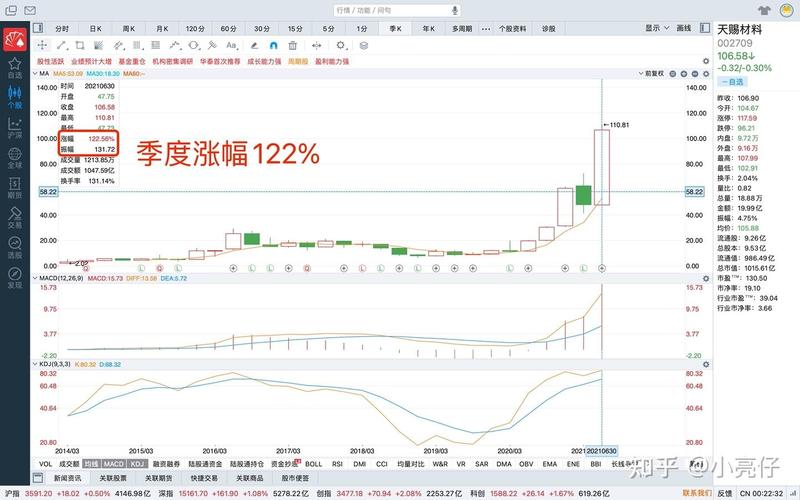Image resolution: width=800 pixels, height=500 pixels.
Task: Select the trend line drawing tool
Action: [x=62, y=45]
